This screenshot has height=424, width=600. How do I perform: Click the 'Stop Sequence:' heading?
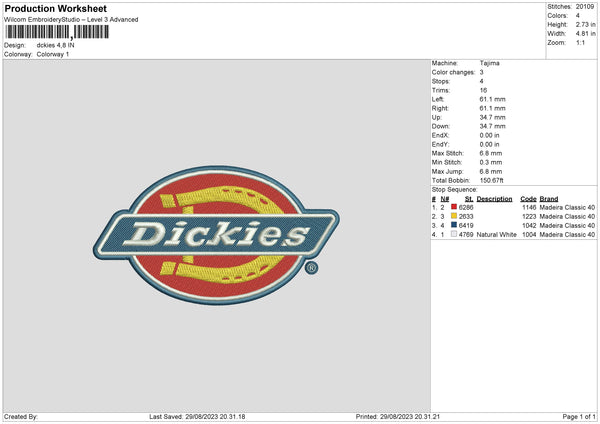pyautogui.click(x=455, y=189)
